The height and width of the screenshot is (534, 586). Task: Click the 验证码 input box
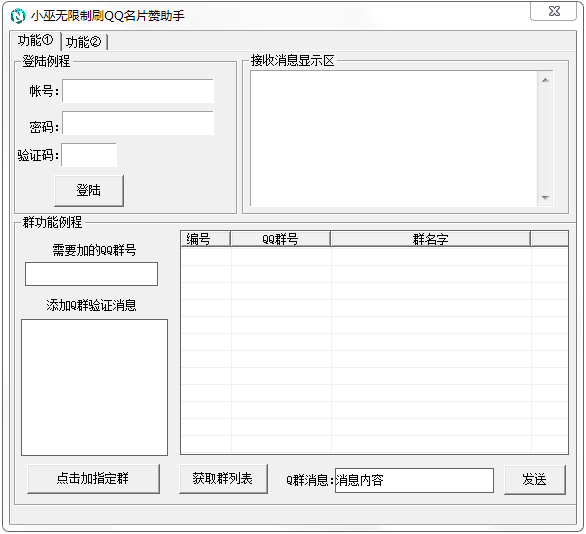[89, 155]
